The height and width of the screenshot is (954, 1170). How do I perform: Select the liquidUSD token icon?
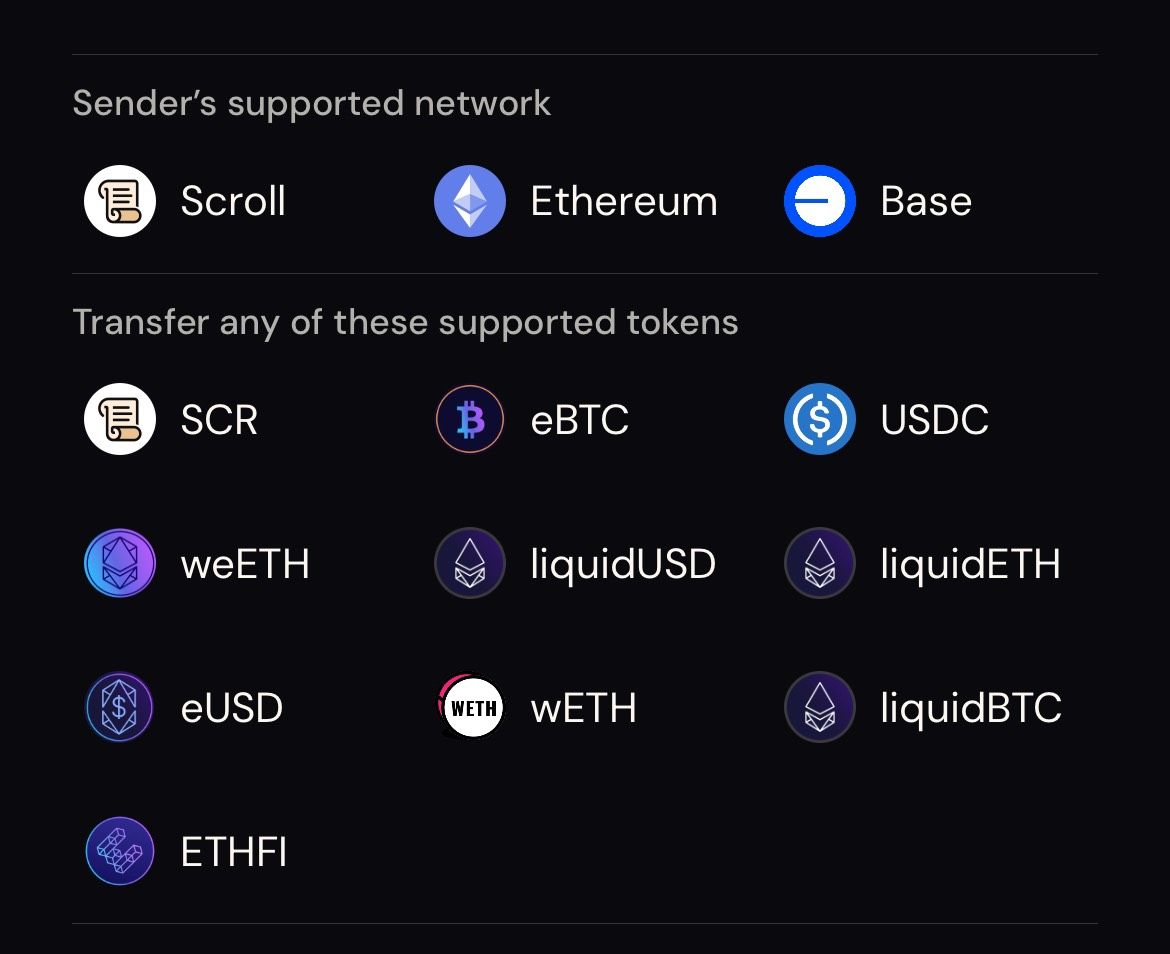(470, 564)
